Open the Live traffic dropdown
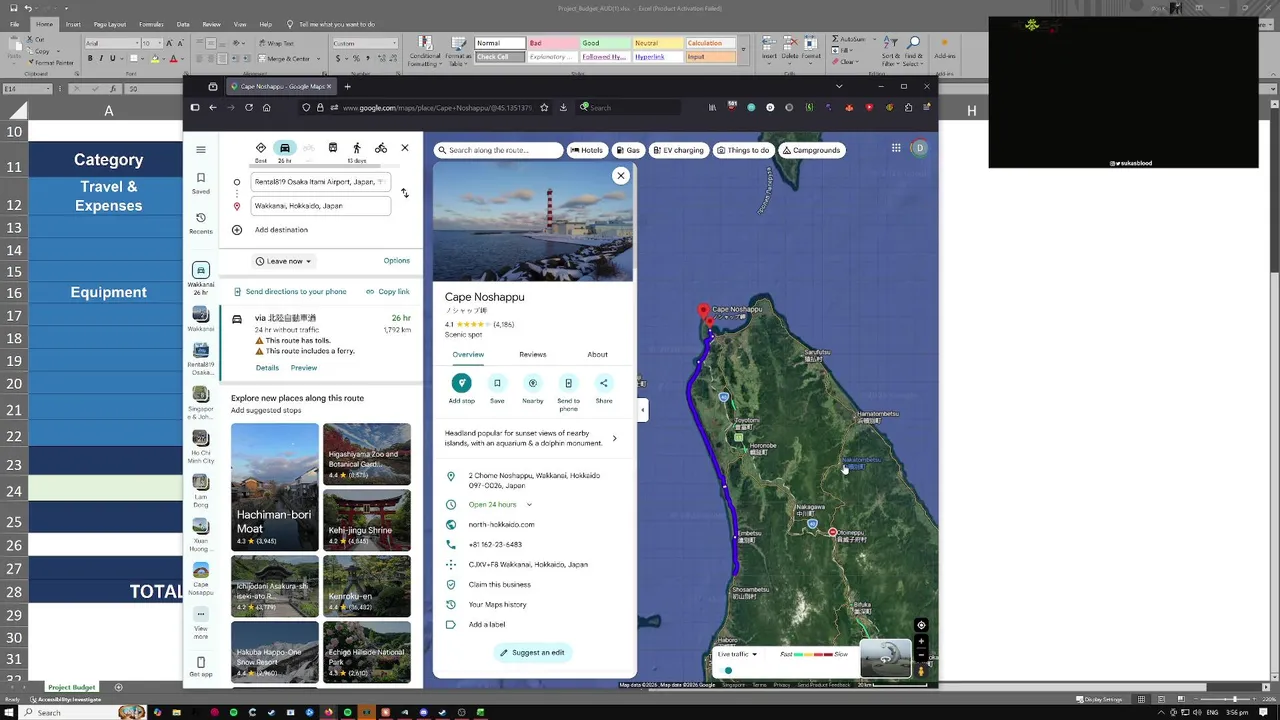Screen dimensions: 1280x720 tap(738, 654)
